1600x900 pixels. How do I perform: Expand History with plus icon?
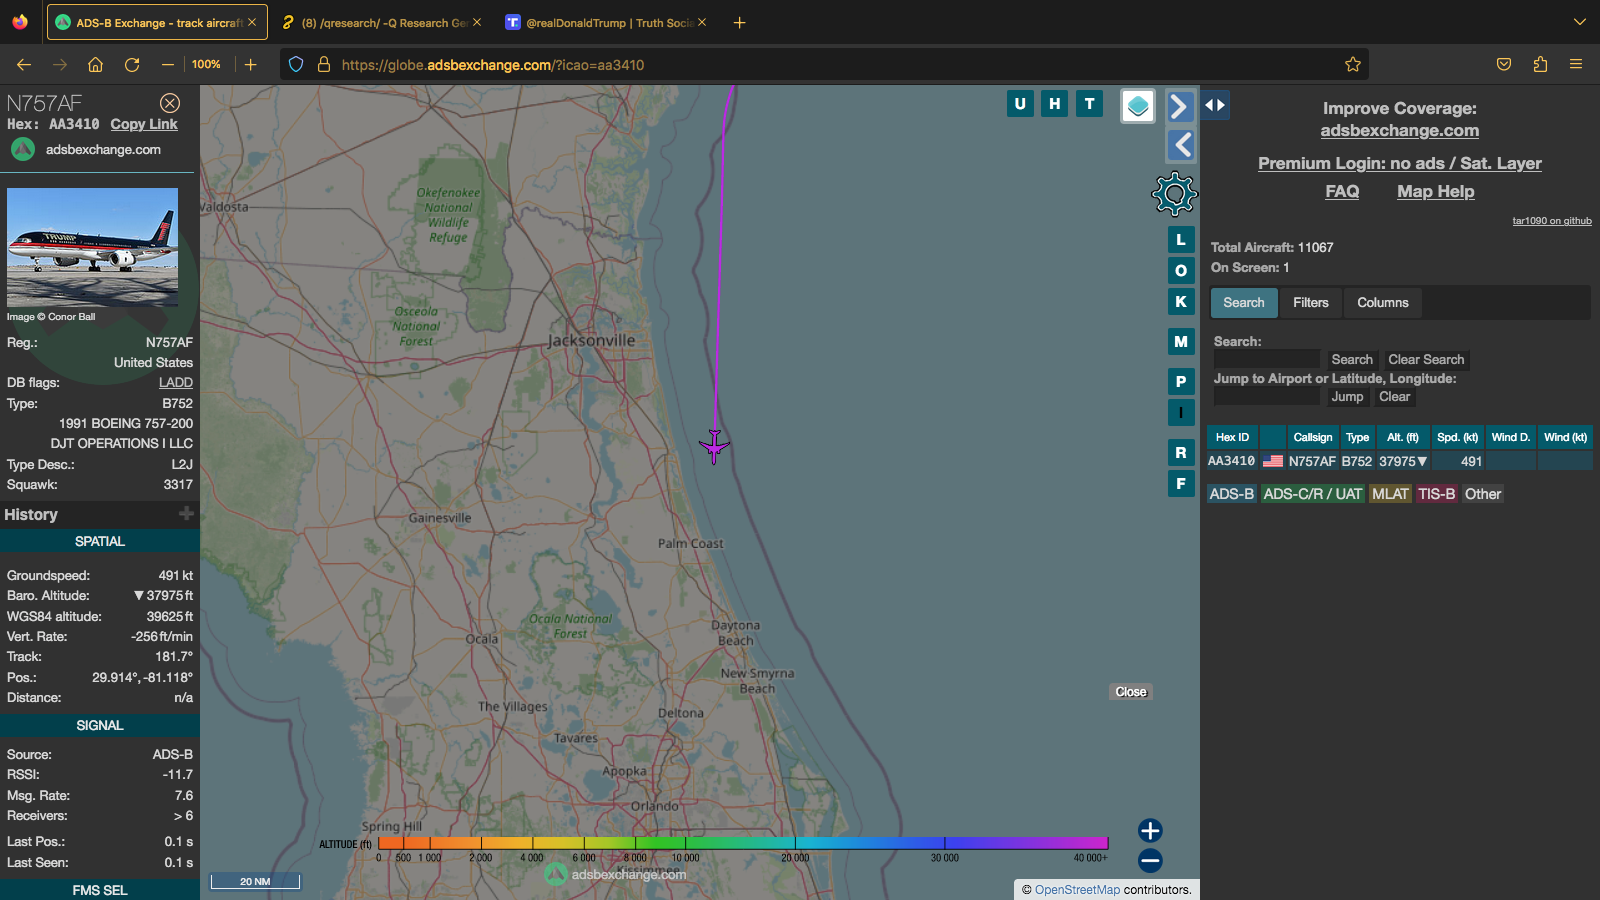tap(186, 514)
